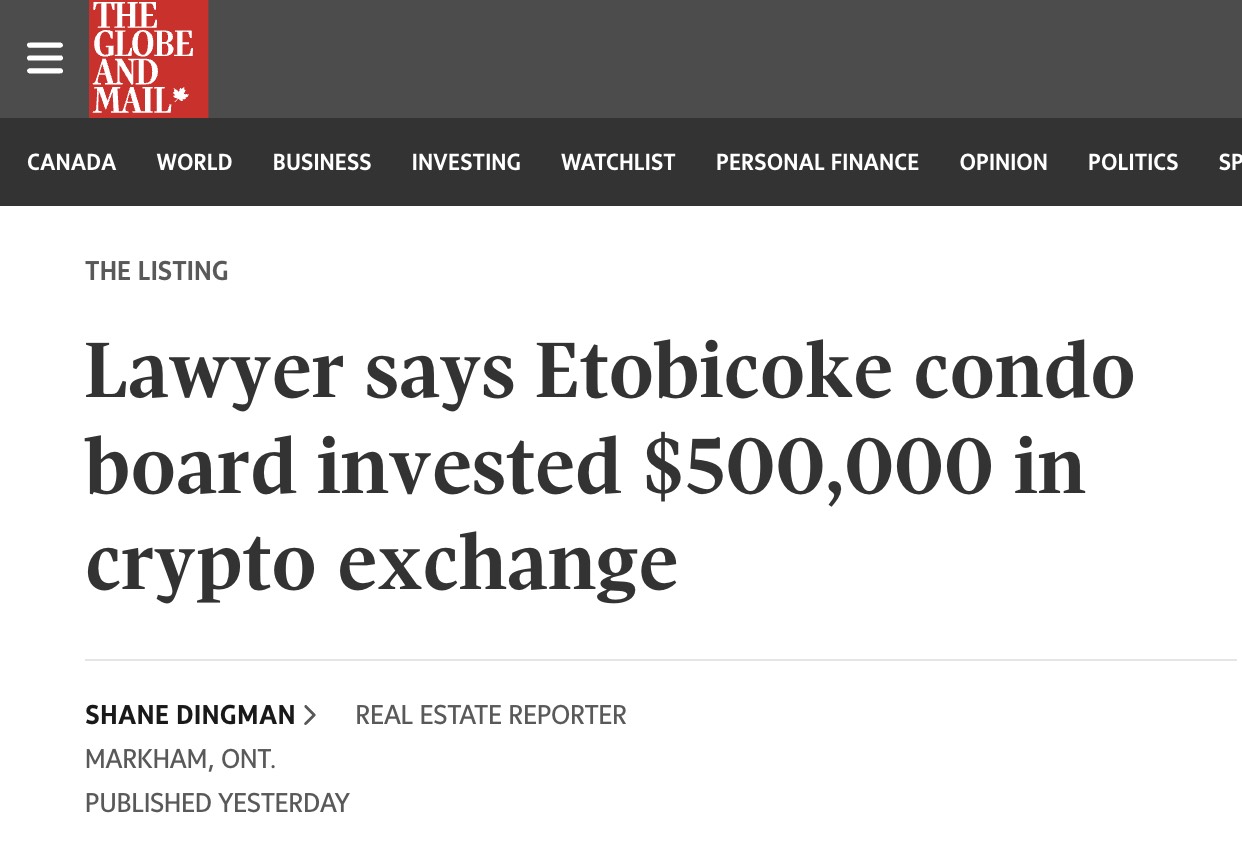Go to the World section
1242x848 pixels.
pos(194,162)
